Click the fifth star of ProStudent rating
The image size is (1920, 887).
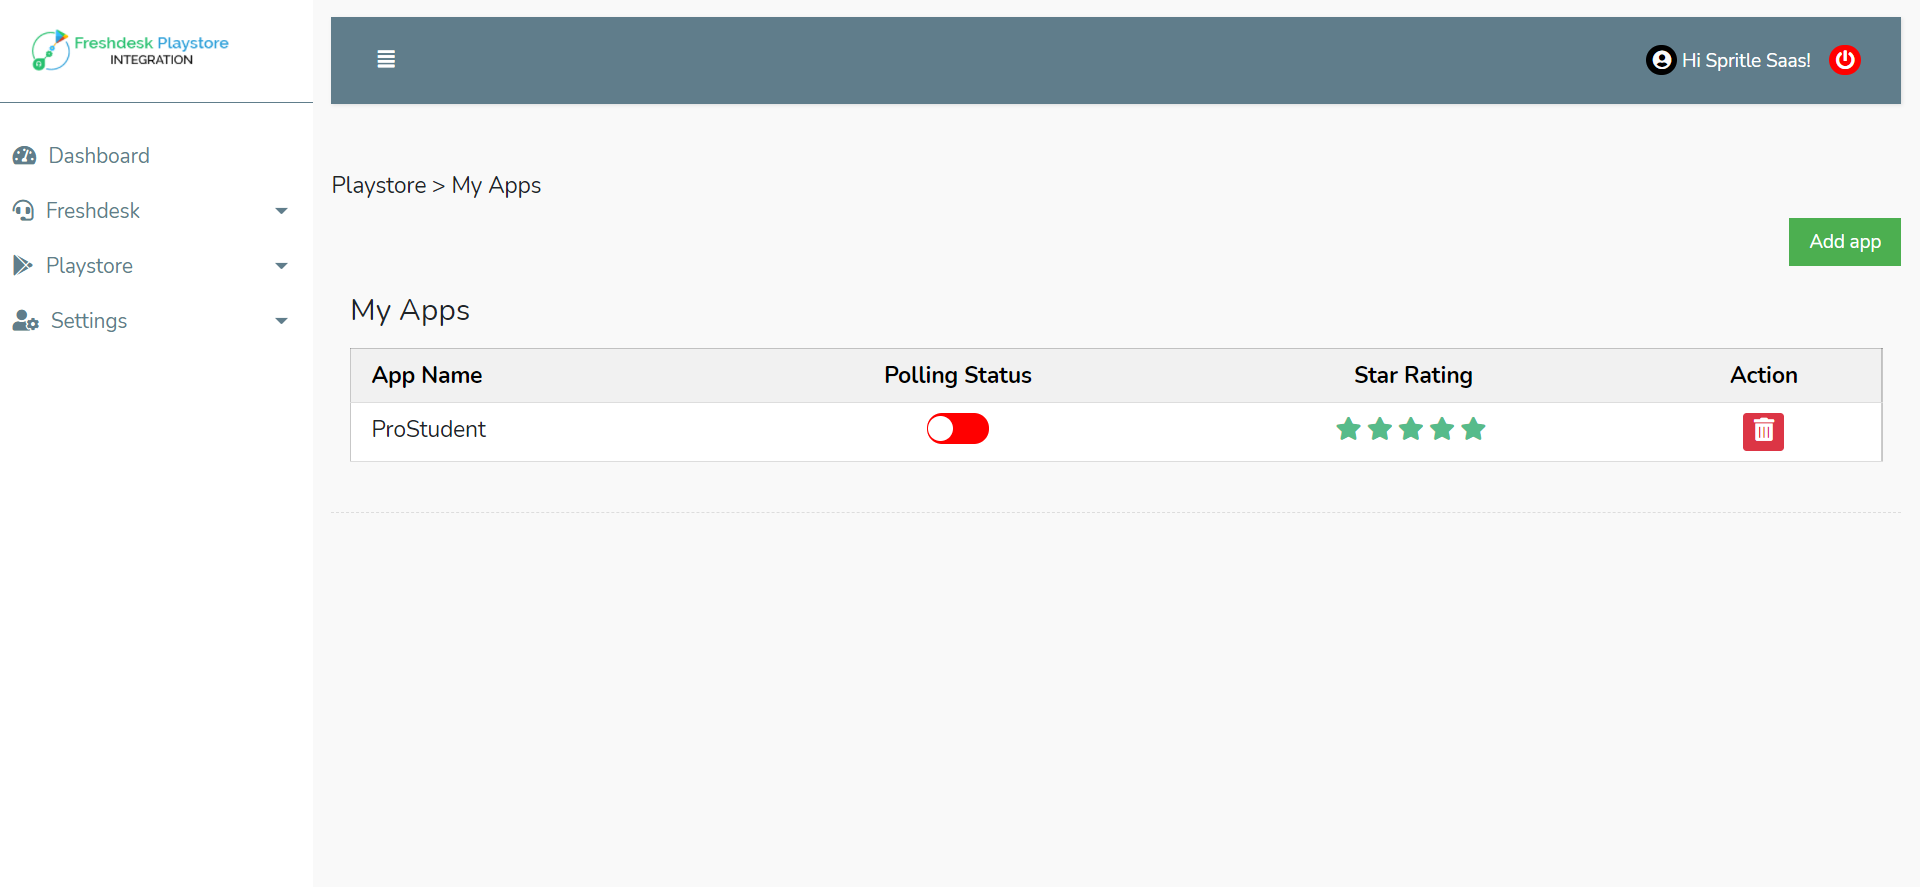click(x=1473, y=429)
